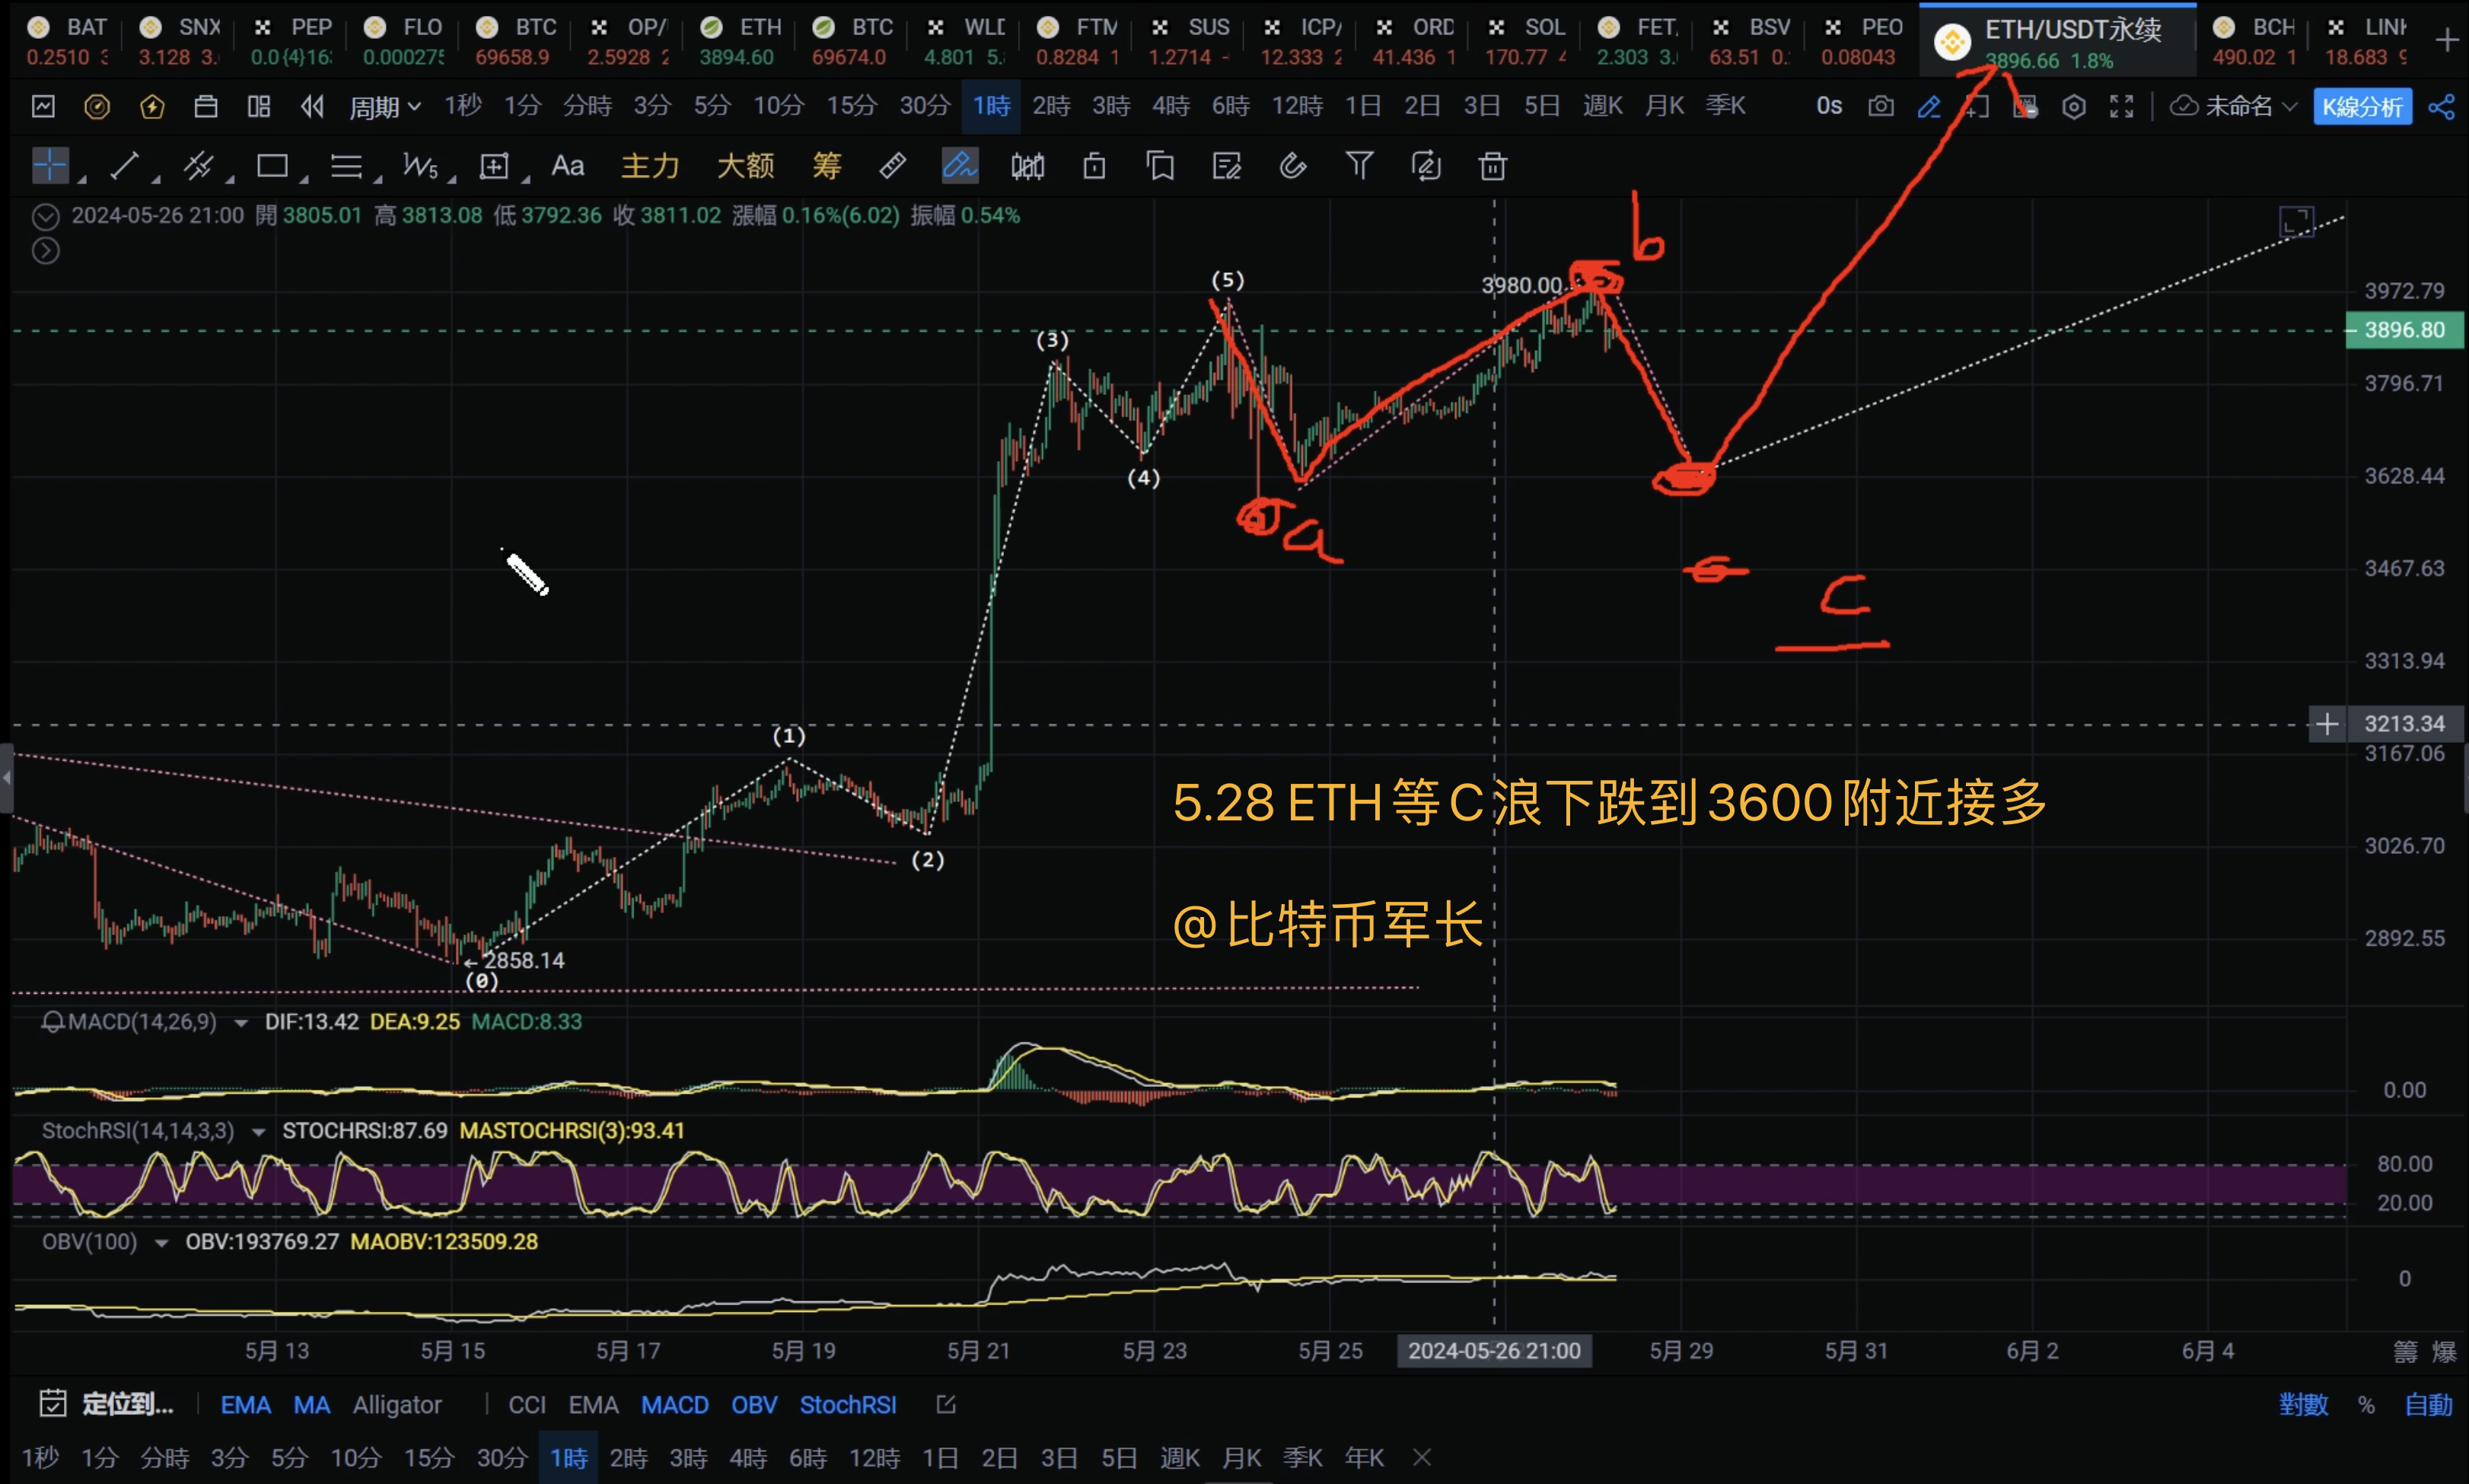The height and width of the screenshot is (1484, 2469).
Task: Toggle 自動 auto scale
Action: (2428, 1405)
